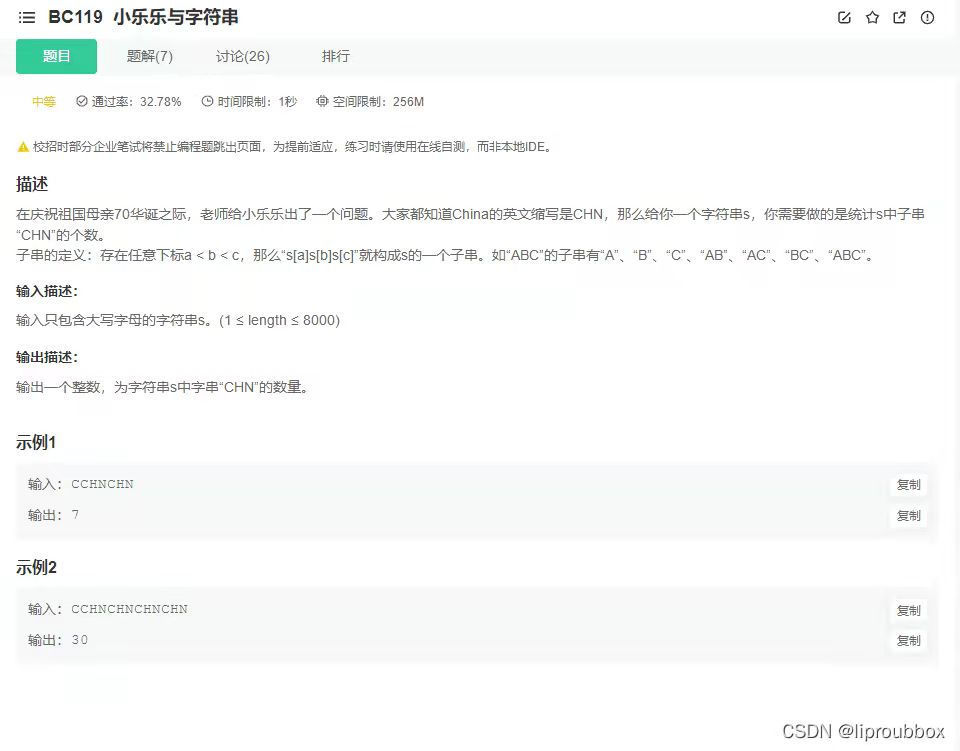This screenshot has height=751, width=960.
Task: Click the input value CCHNCHNCHNCHN
Action: (x=129, y=609)
